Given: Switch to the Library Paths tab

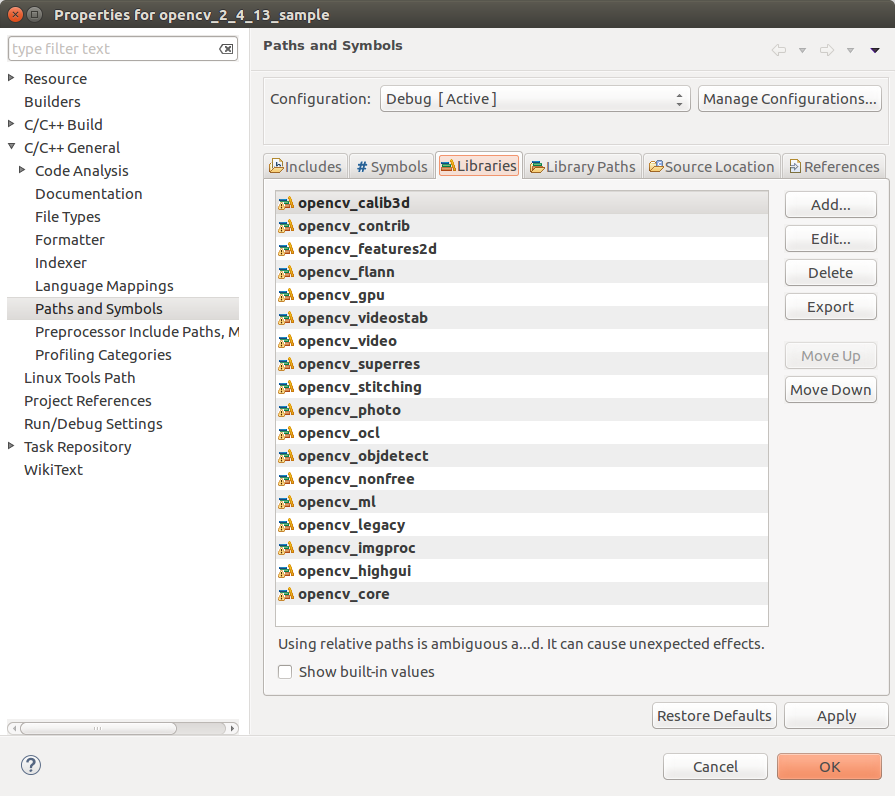Looking at the screenshot, I should (582, 166).
